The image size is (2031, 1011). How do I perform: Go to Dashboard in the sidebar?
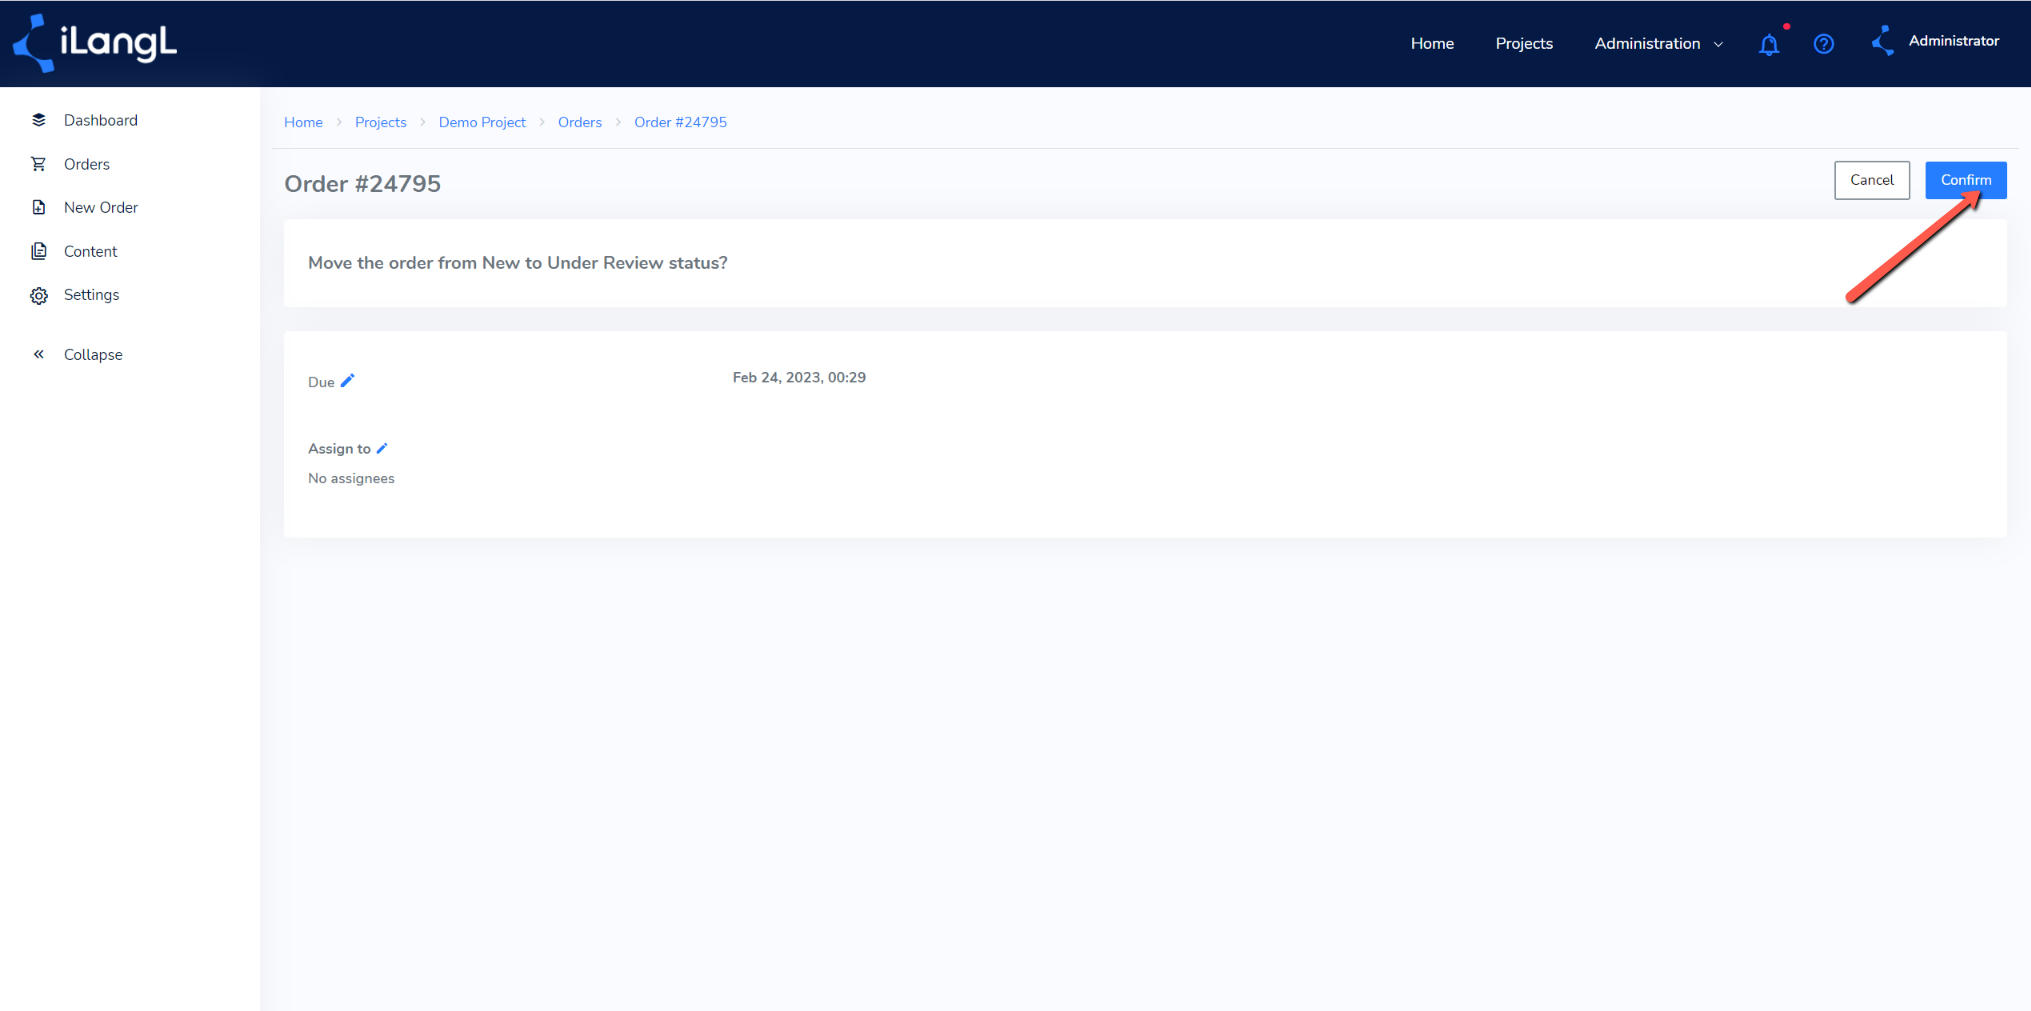click(101, 120)
